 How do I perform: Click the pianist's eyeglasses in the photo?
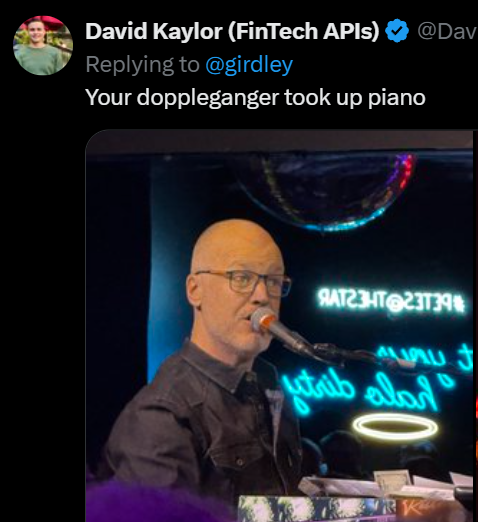245,283
